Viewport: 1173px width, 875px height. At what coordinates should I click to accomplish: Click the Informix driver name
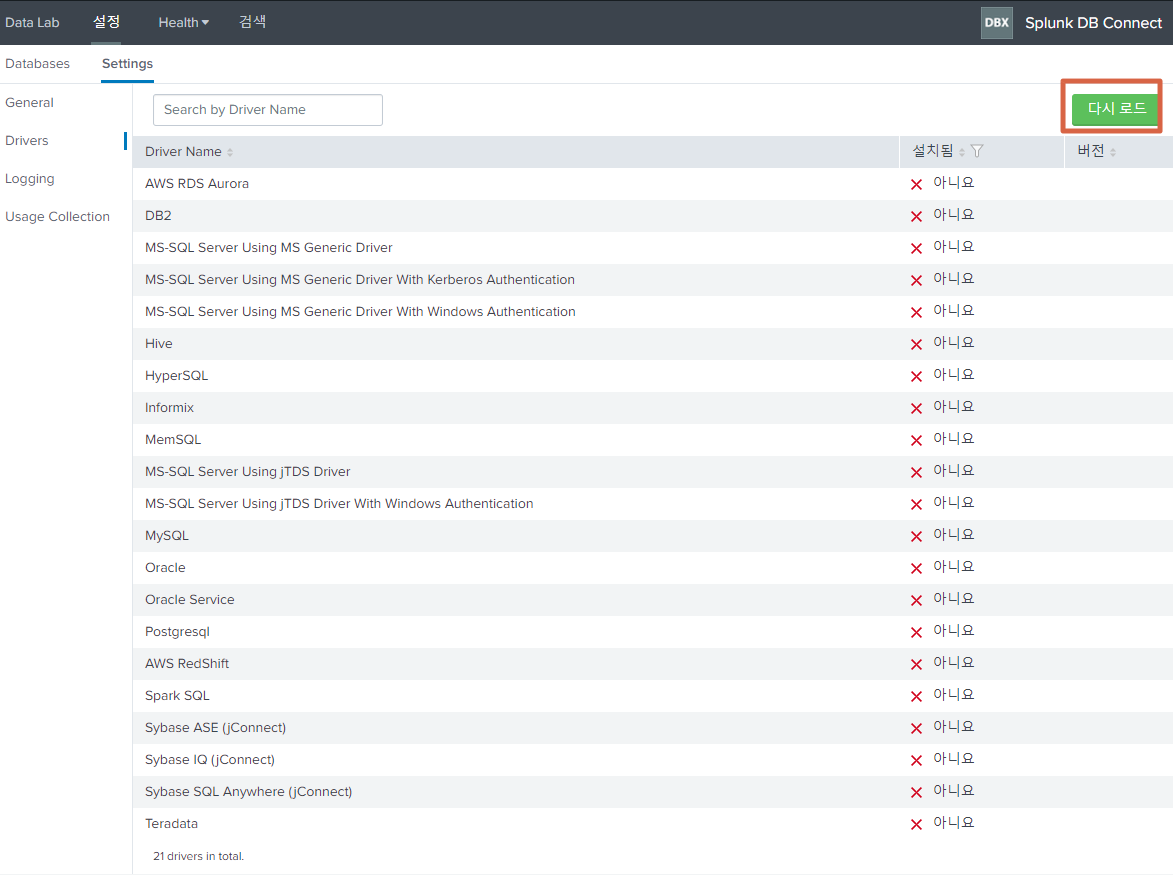[169, 408]
